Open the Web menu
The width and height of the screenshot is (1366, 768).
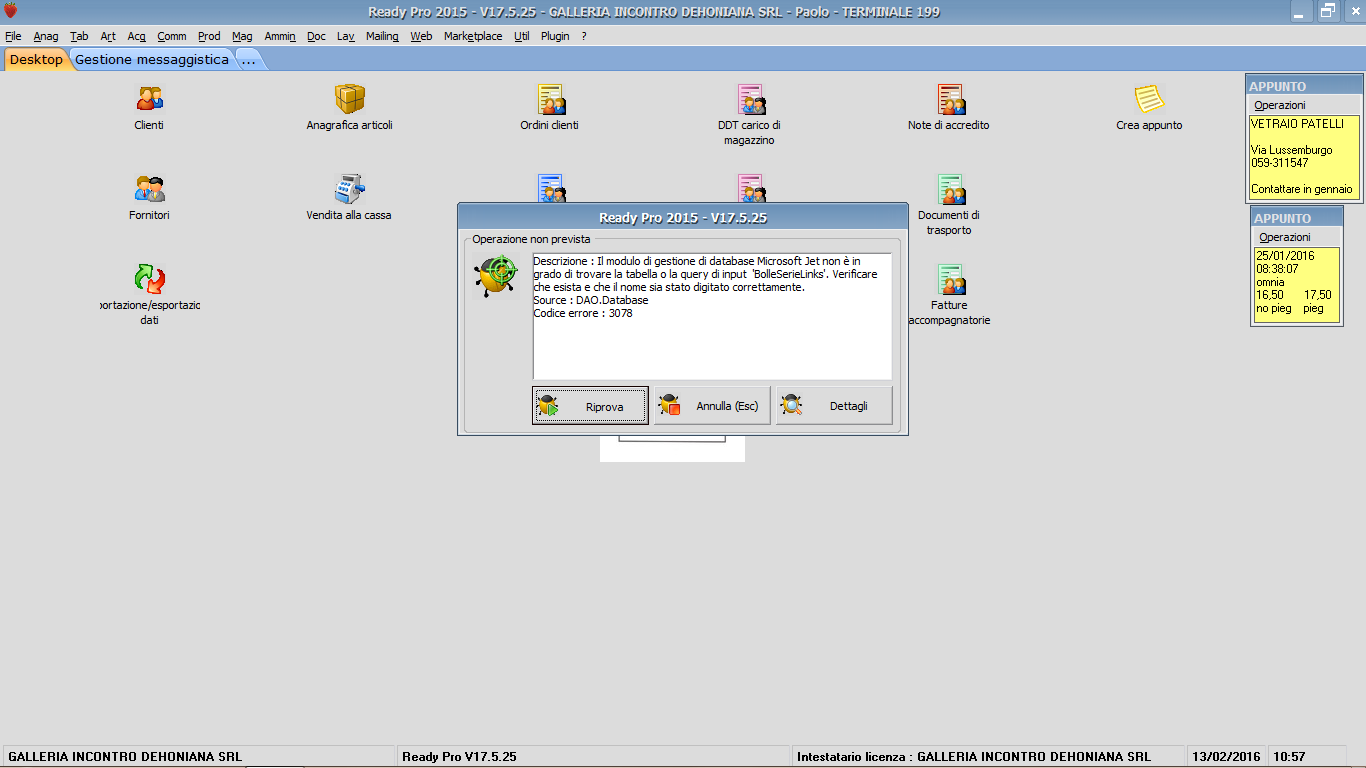421,36
